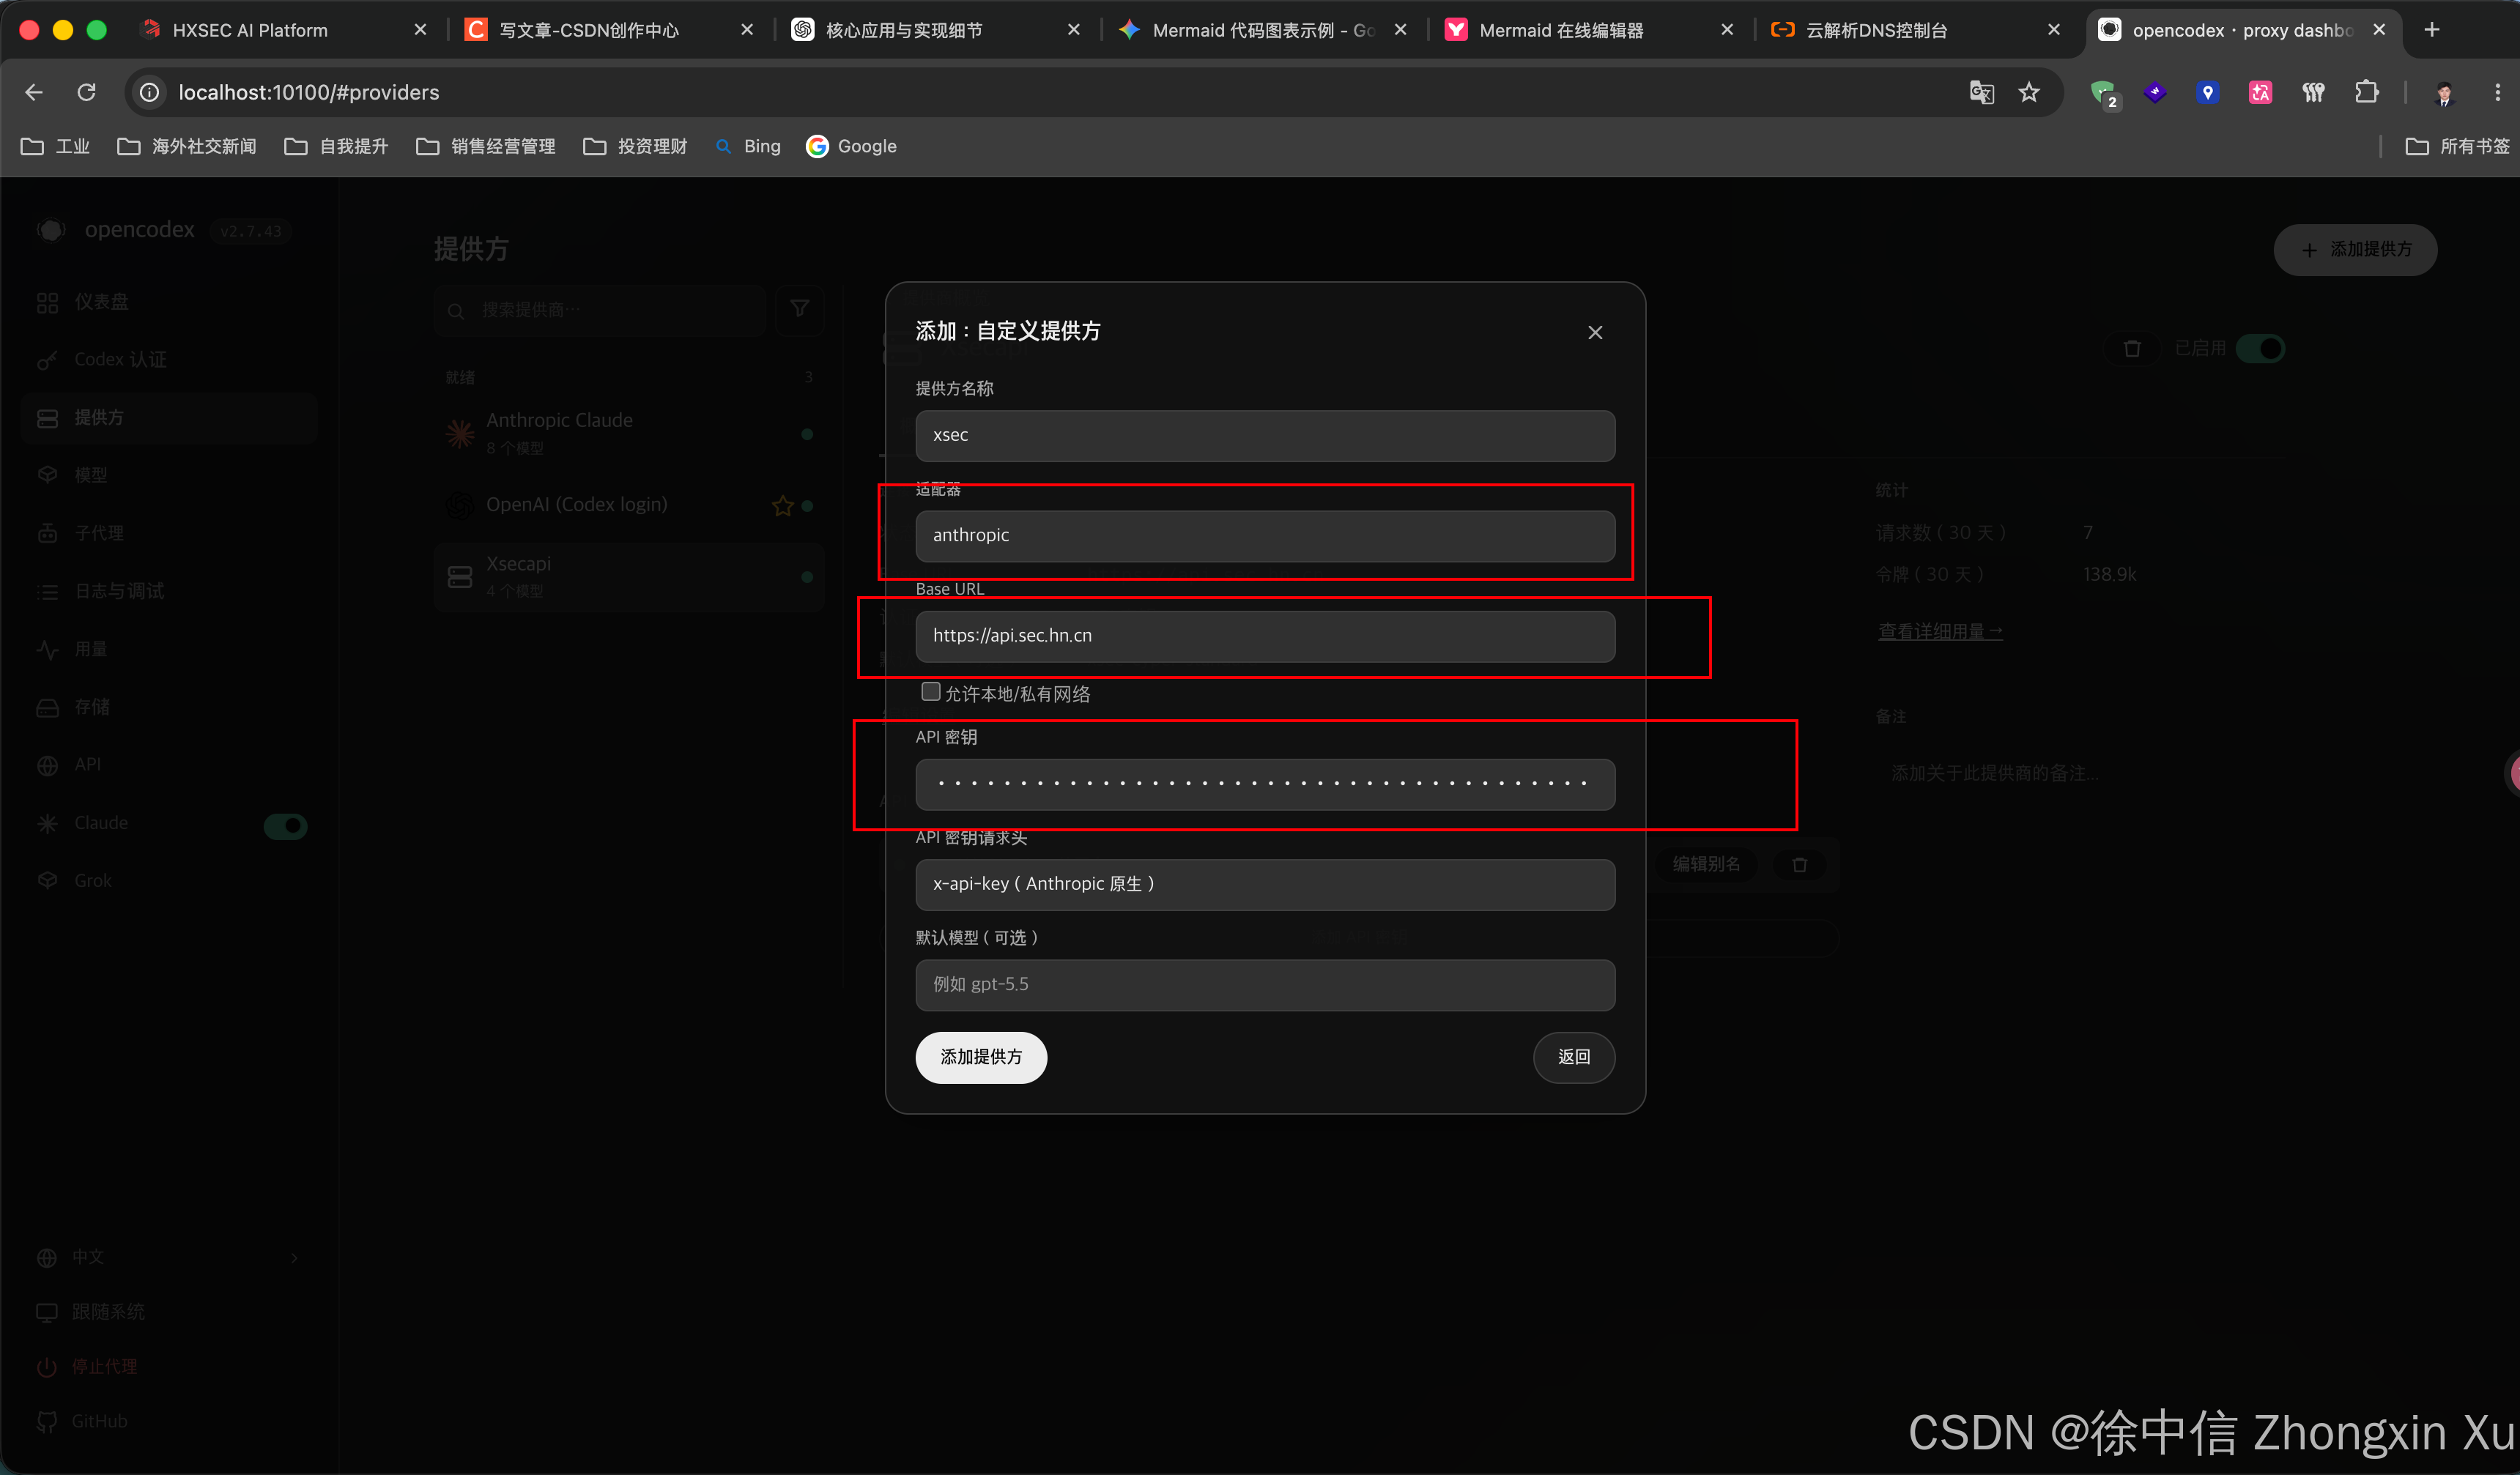
Task: Close the 云解析DNS控制台 tab
Action: [2054, 30]
